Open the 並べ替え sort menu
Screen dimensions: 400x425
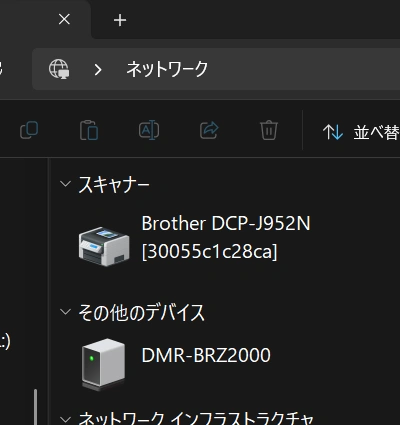361,132
